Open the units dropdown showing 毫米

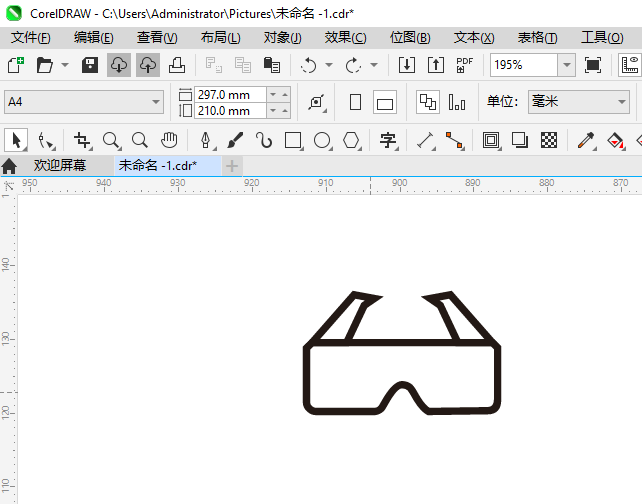(x=579, y=102)
